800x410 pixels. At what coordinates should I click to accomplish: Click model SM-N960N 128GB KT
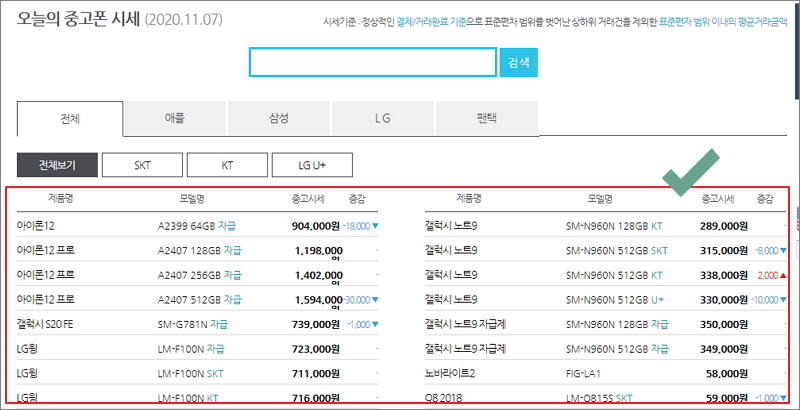click(x=614, y=226)
